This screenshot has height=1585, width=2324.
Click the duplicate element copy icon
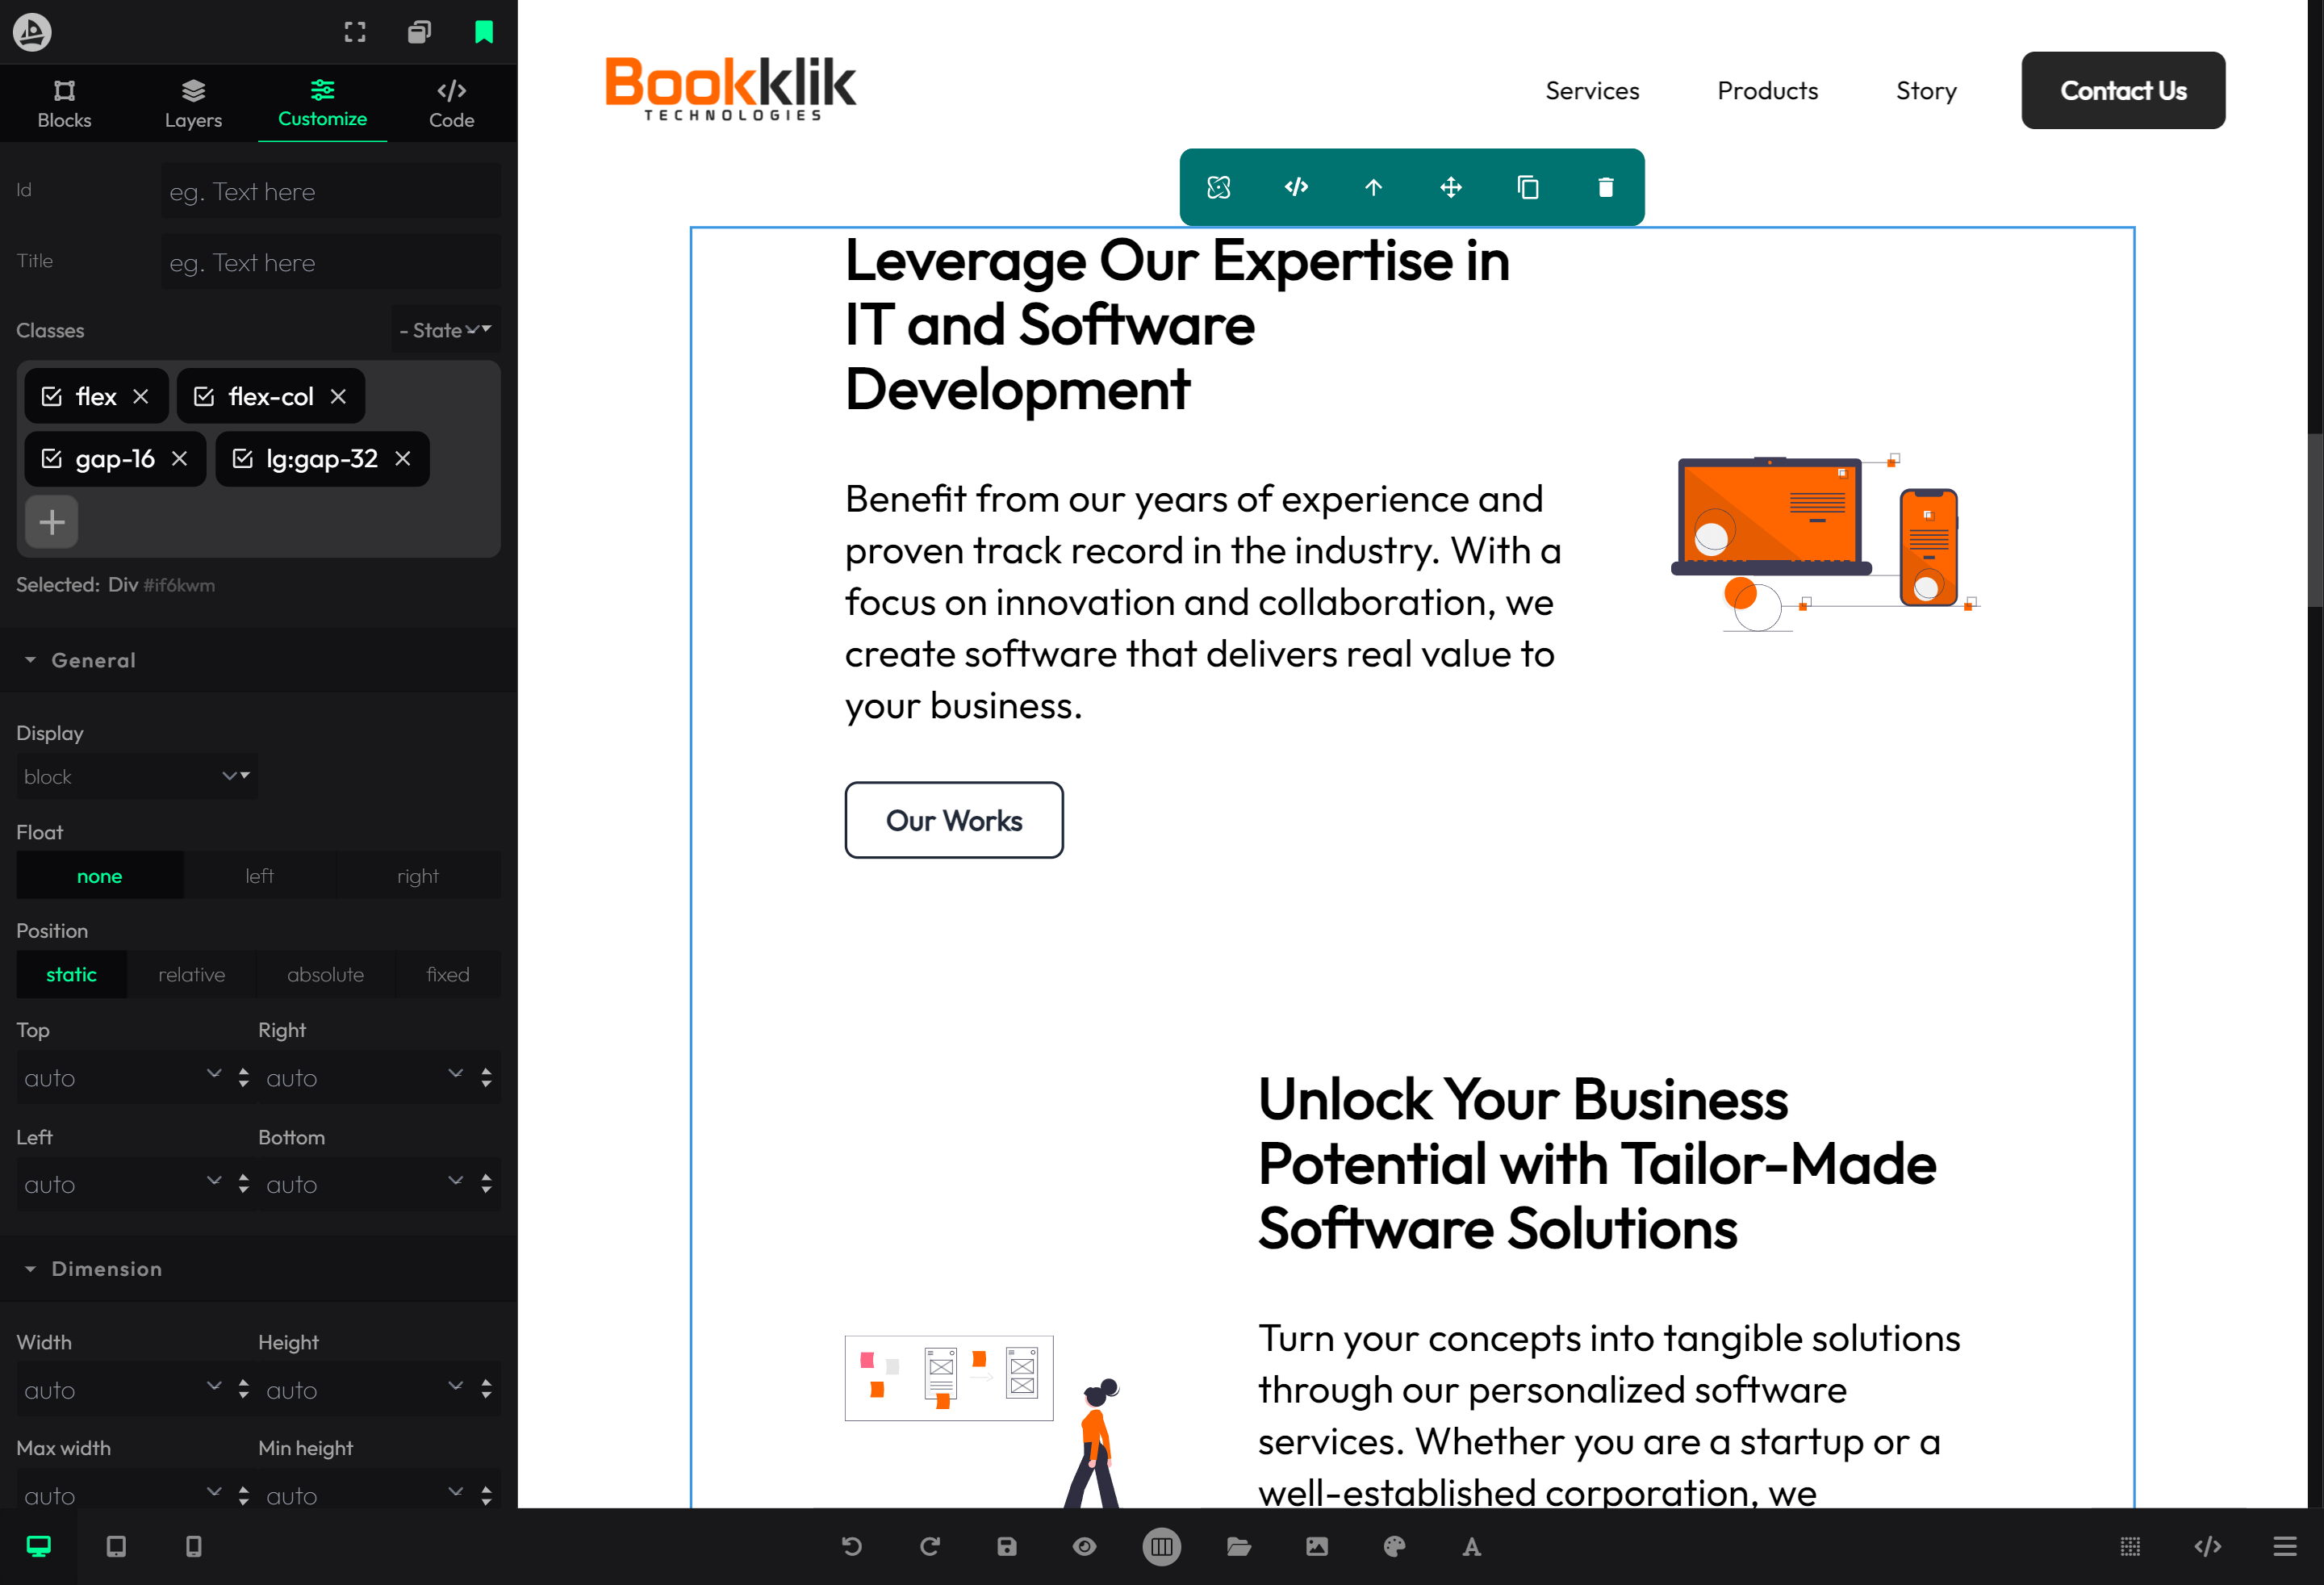(x=1528, y=187)
